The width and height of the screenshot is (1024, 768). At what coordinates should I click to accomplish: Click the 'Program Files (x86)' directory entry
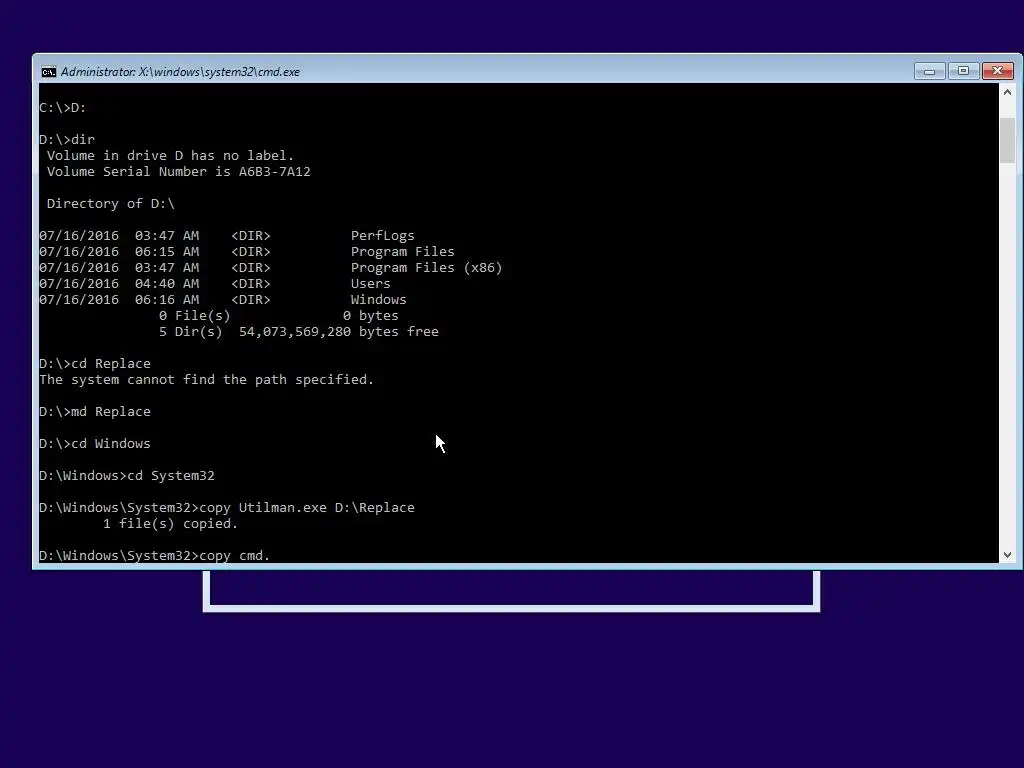coord(271,268)
